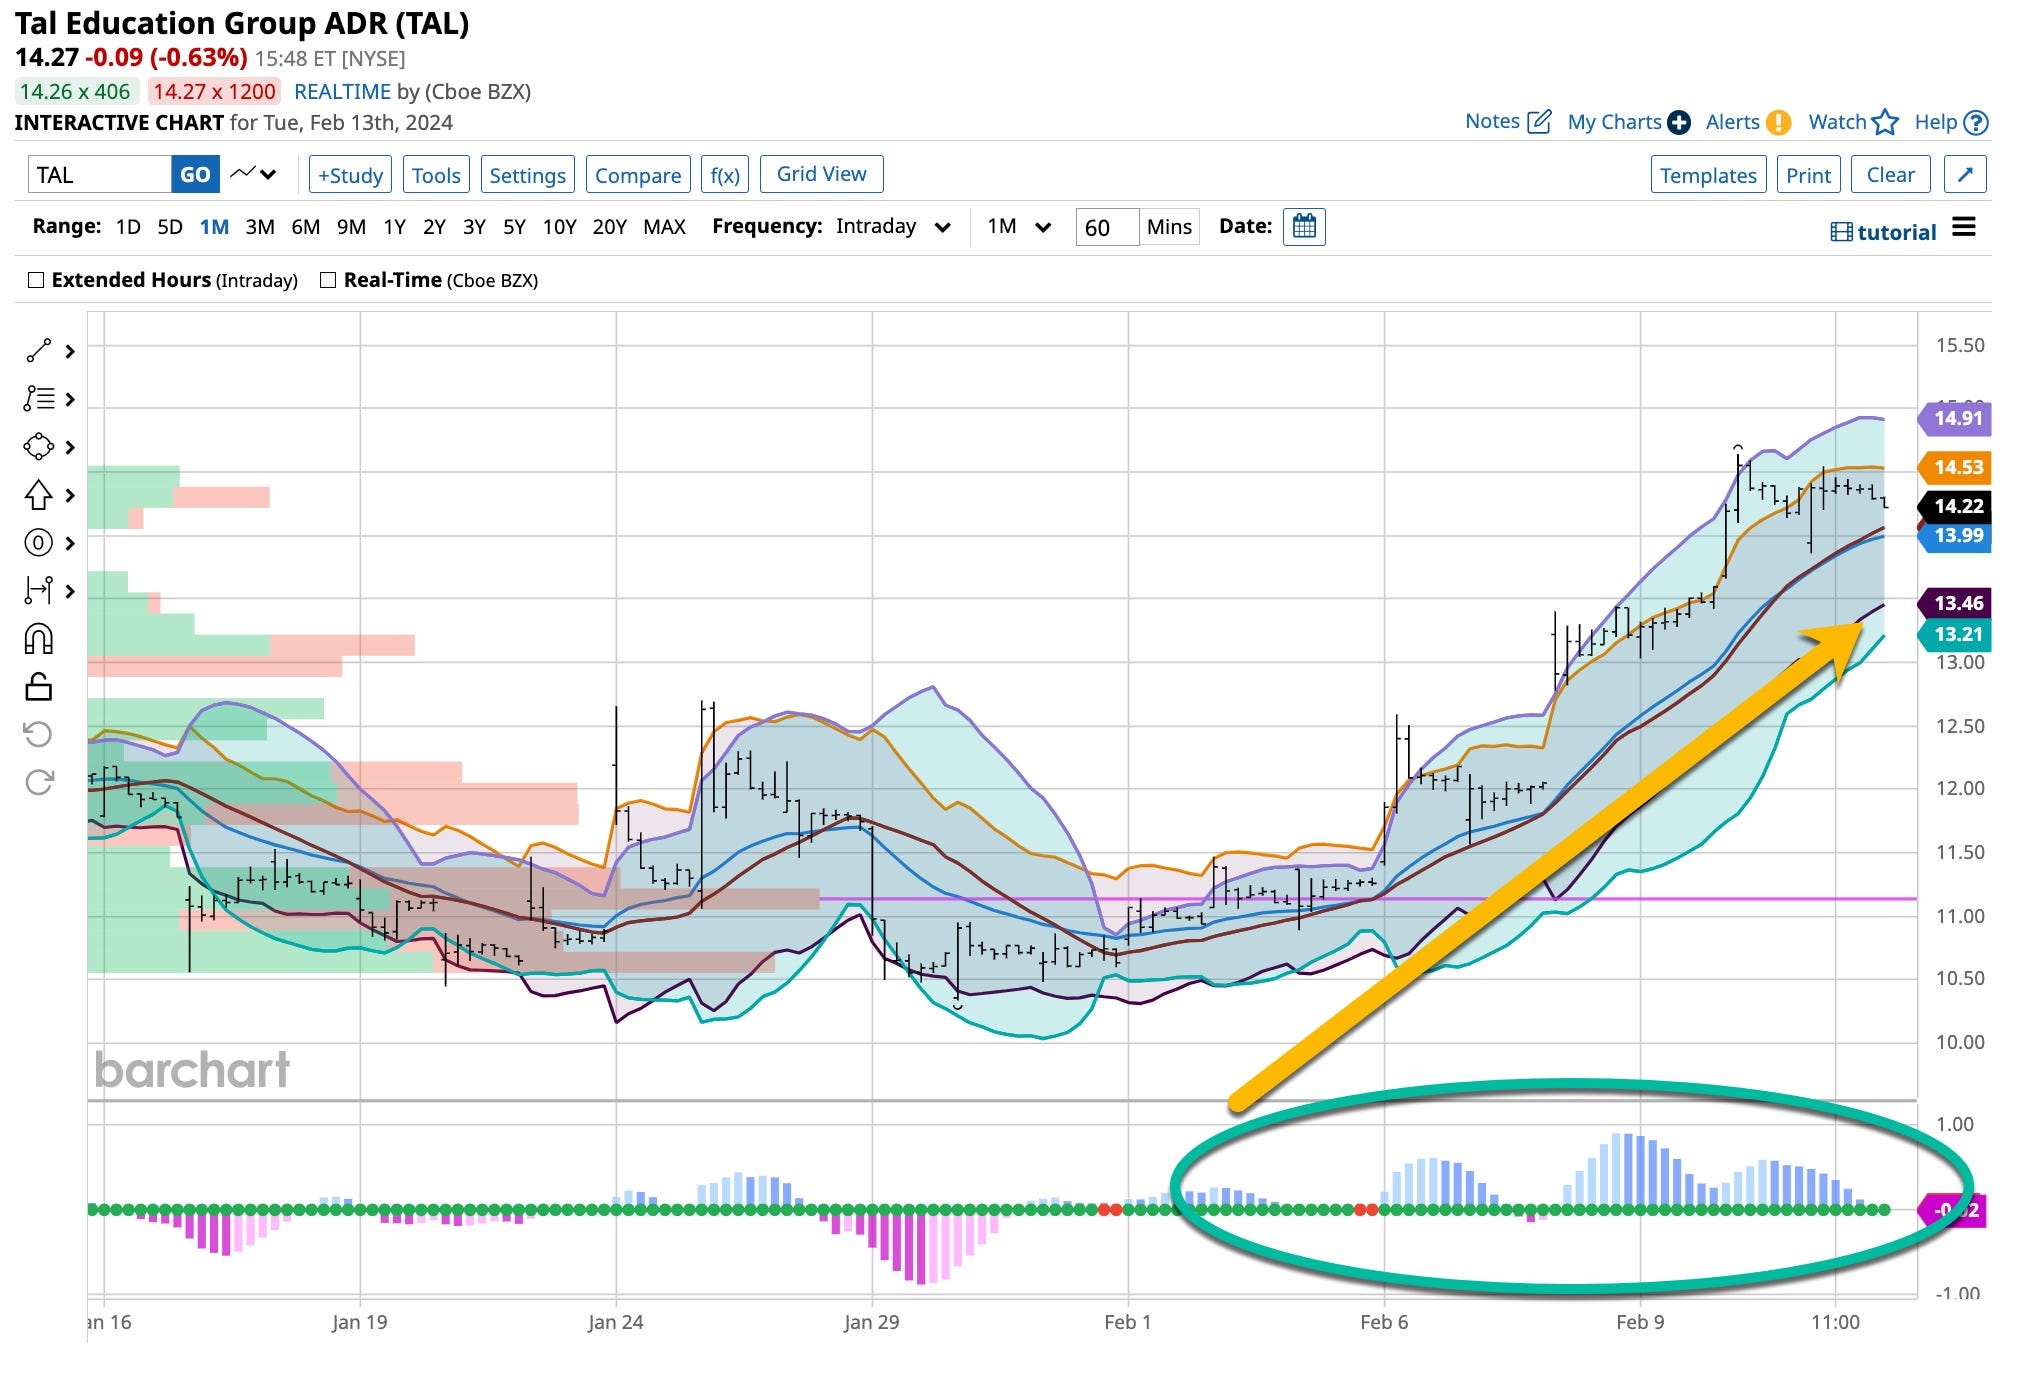Select the shapes drawing tool

coord(38,446)
